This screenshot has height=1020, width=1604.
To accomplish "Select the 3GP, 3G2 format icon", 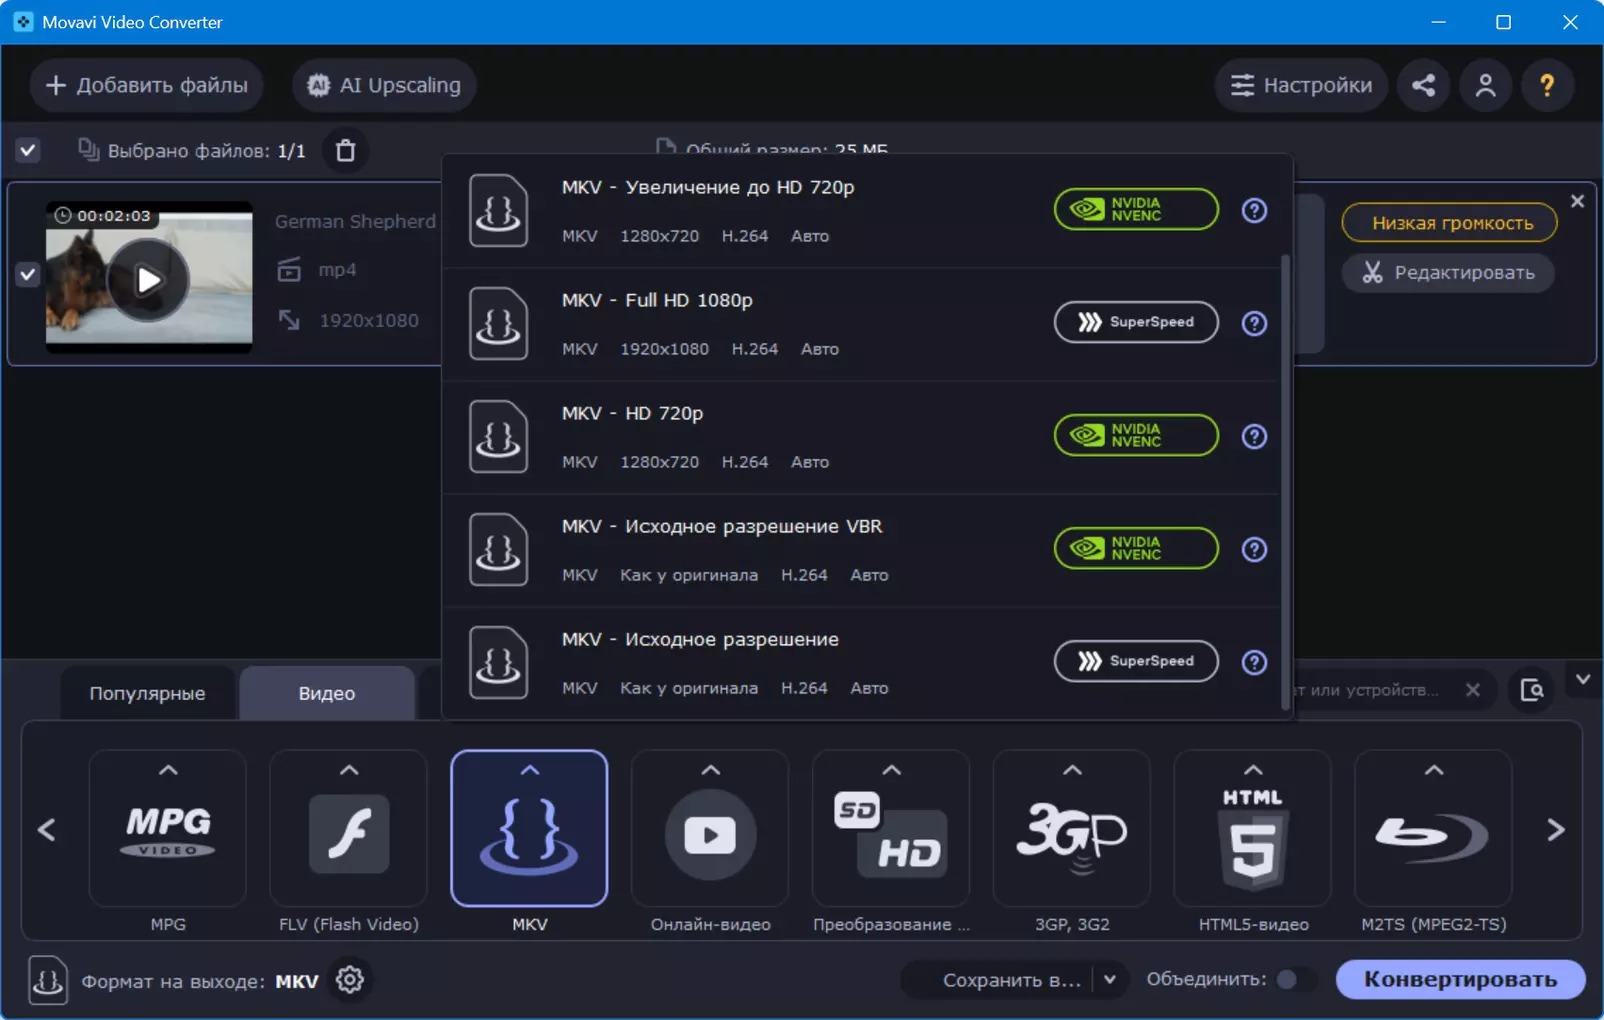I will (x=1072, y=828).
